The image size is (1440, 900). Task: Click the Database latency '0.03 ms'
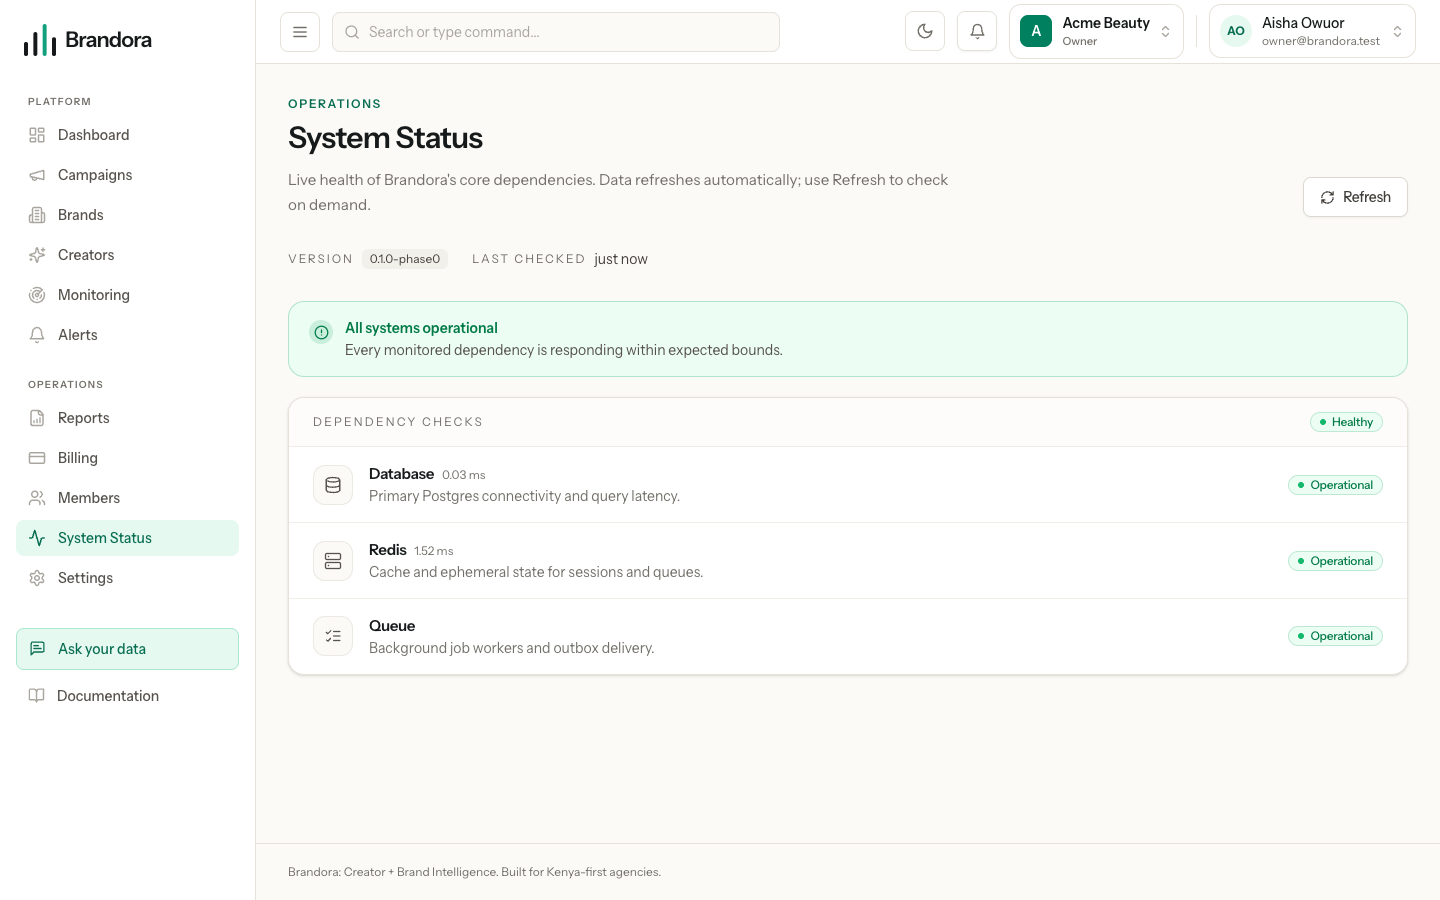point(464,475)
